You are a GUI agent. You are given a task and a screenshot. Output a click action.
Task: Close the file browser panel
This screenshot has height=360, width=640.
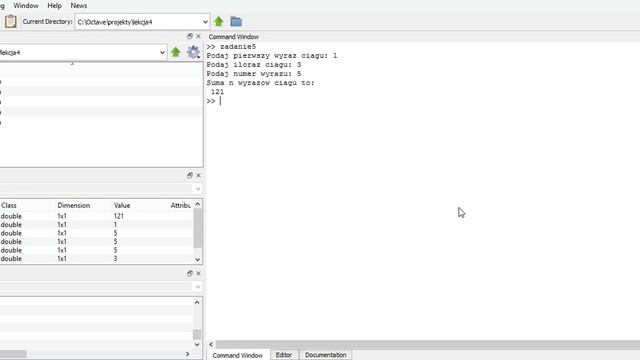[198, 36]
